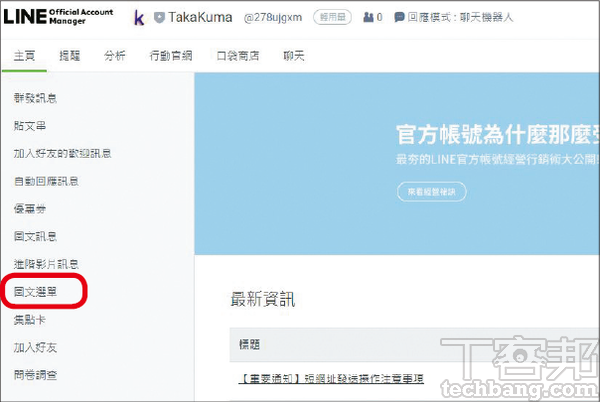This screenshot has height=402, width=600.
Task: Click the LINE Official Account Manager logo
Action: coord(58,17)
